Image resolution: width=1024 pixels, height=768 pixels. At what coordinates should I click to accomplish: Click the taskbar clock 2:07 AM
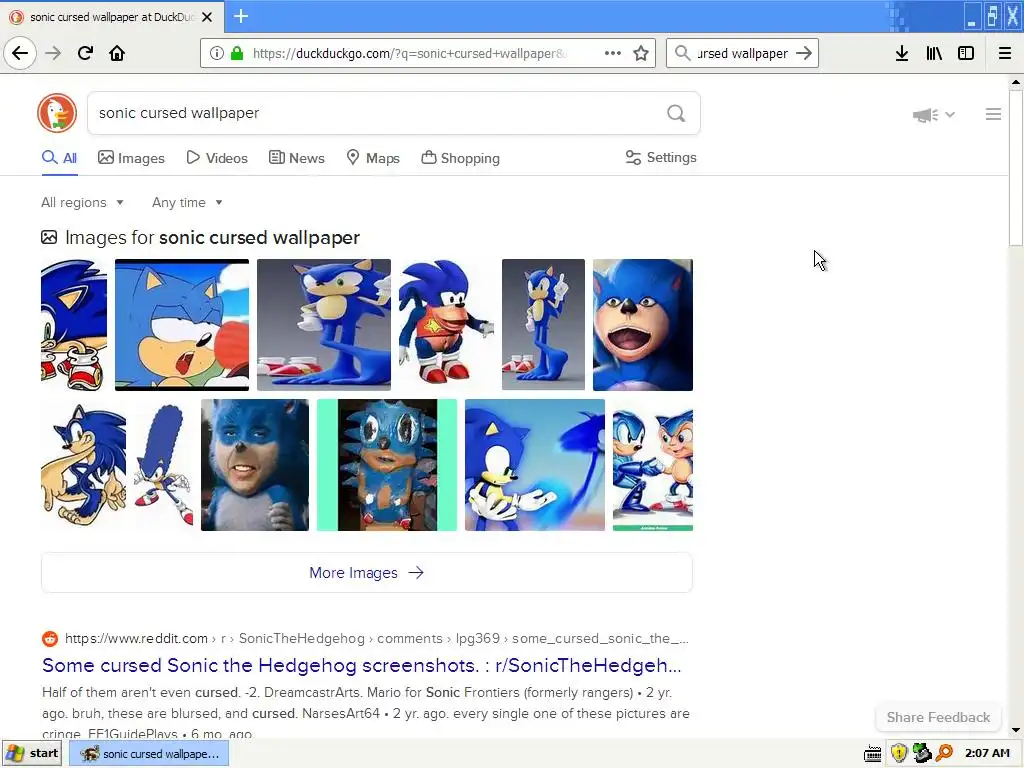click(x=987, y=753)
